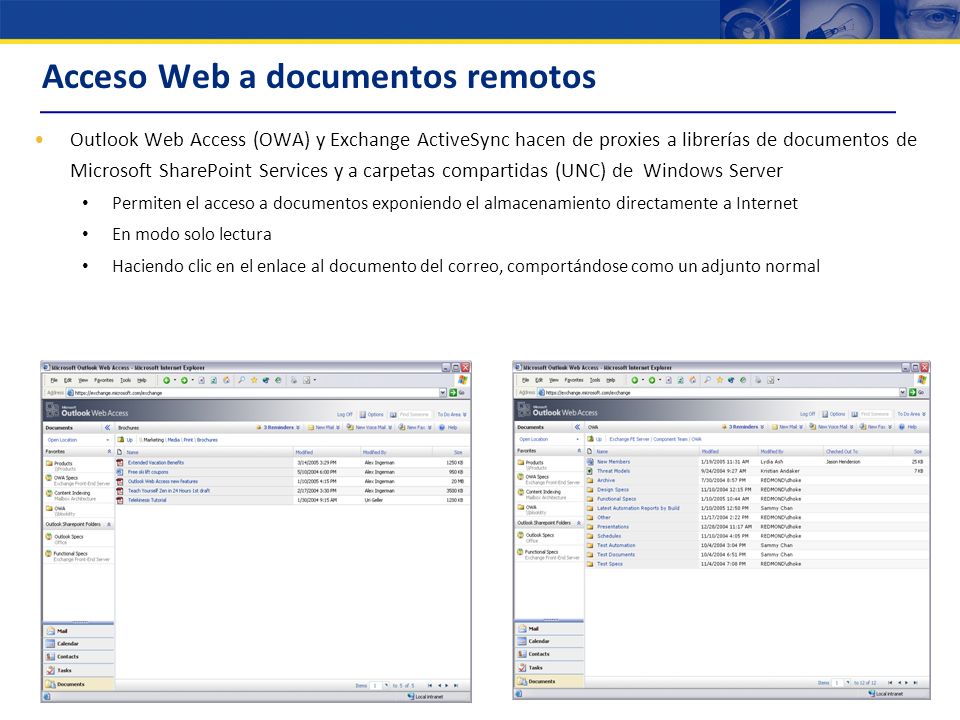Image resolution: width=960 pixels, height=720 pixels.
Task: Open Edit menu in right browser window
Action: [x=539, y=380]
